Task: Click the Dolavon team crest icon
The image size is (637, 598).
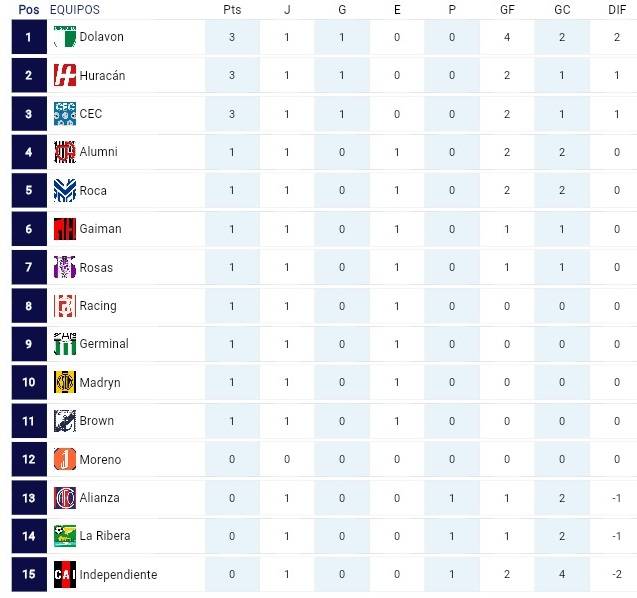Action: [65, 37]
